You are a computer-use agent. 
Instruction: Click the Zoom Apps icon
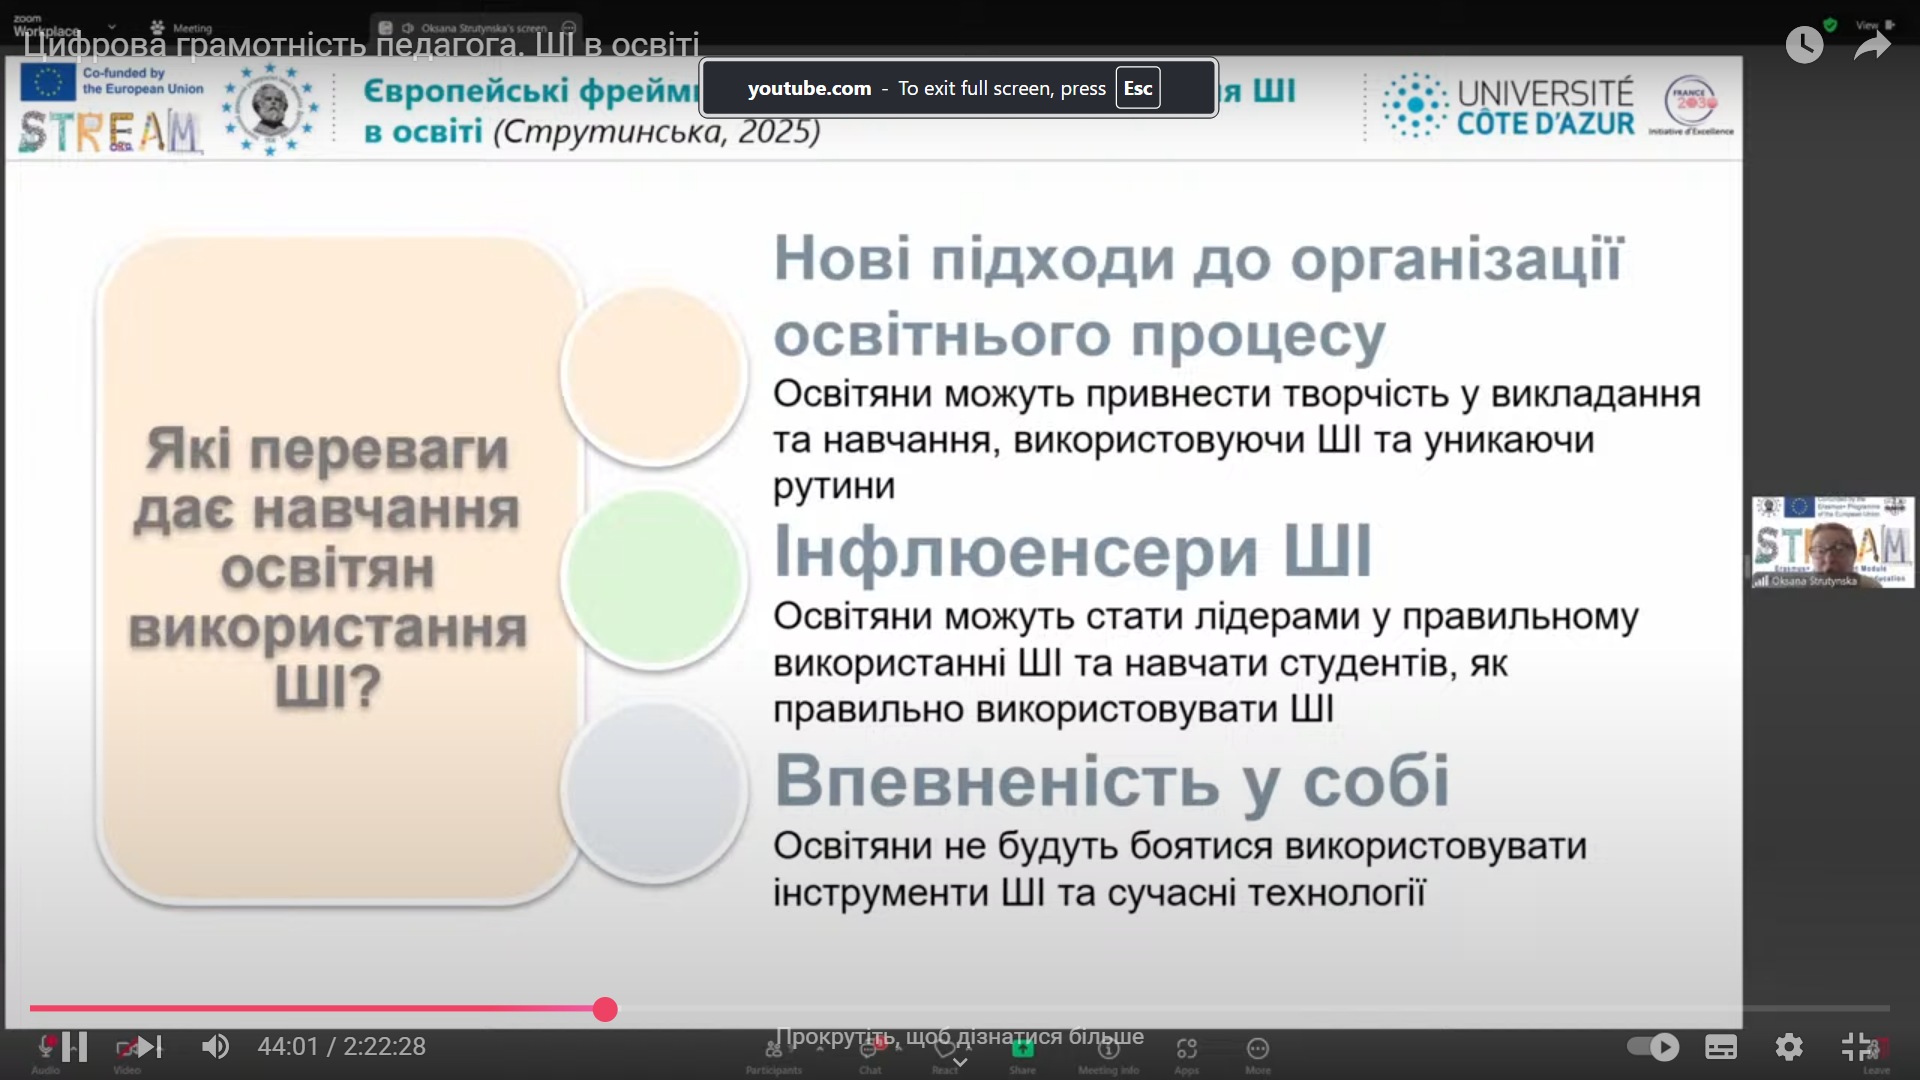[x=1186, y=1050]
